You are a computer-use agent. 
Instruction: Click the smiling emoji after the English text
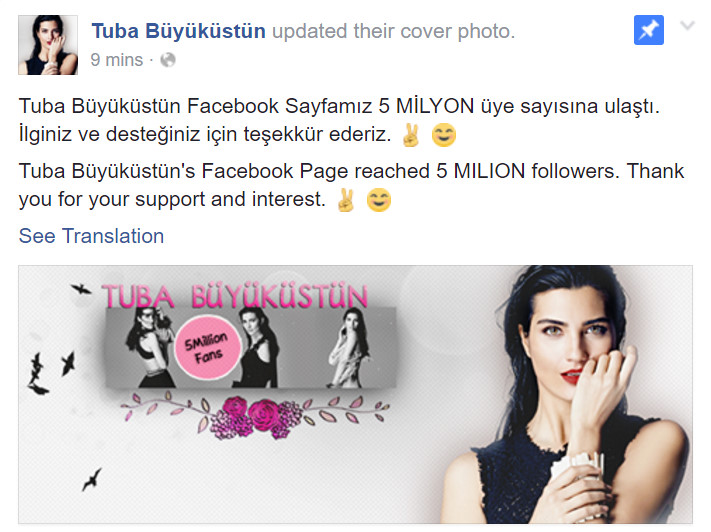379,200
